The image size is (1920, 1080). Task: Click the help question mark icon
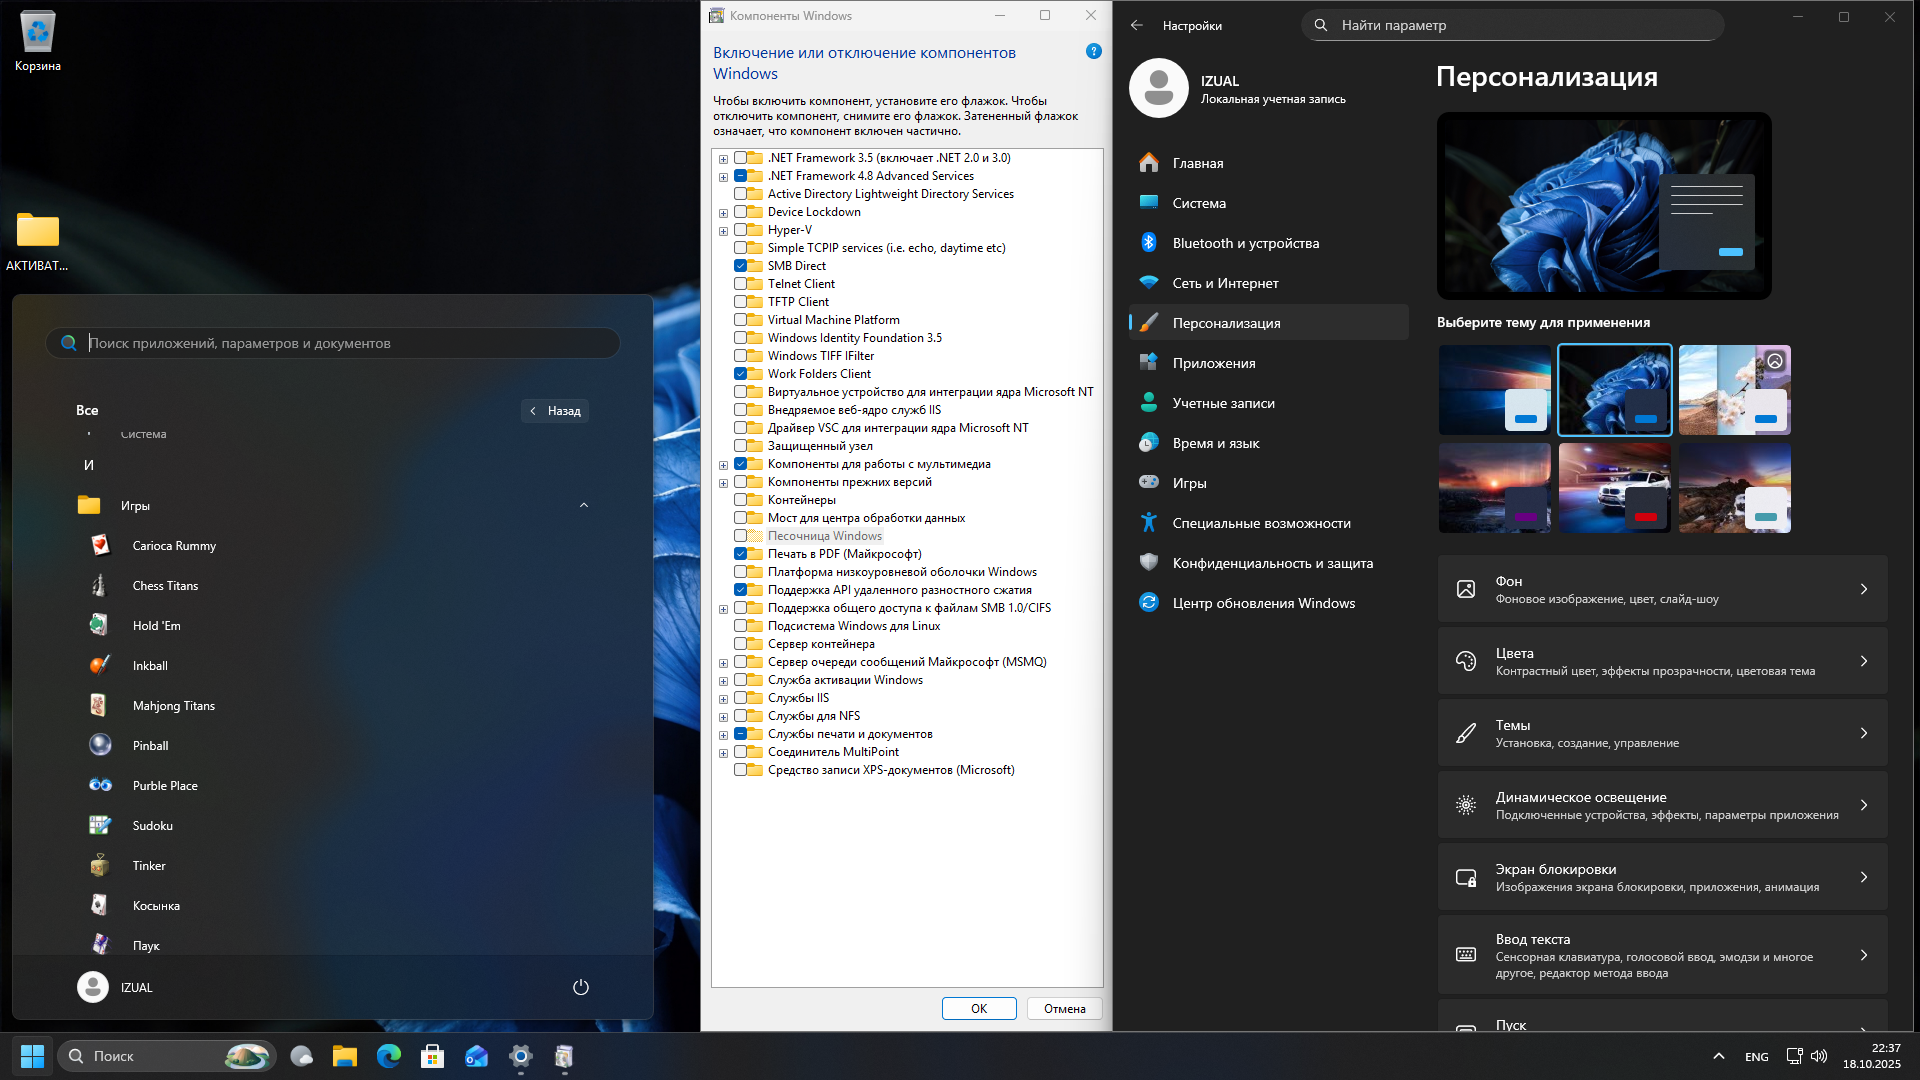click(x=1093, y=52)
